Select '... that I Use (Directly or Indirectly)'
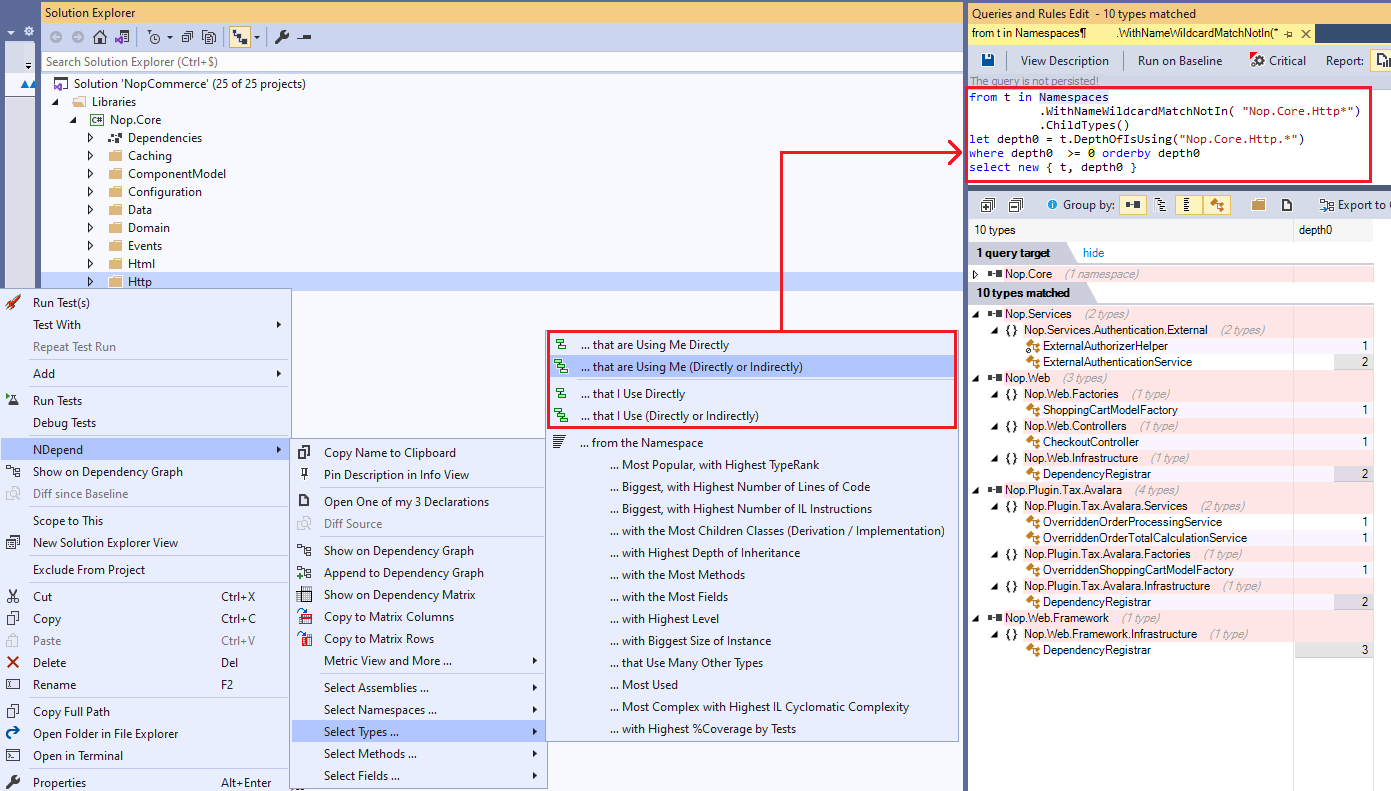 point(752,415)
